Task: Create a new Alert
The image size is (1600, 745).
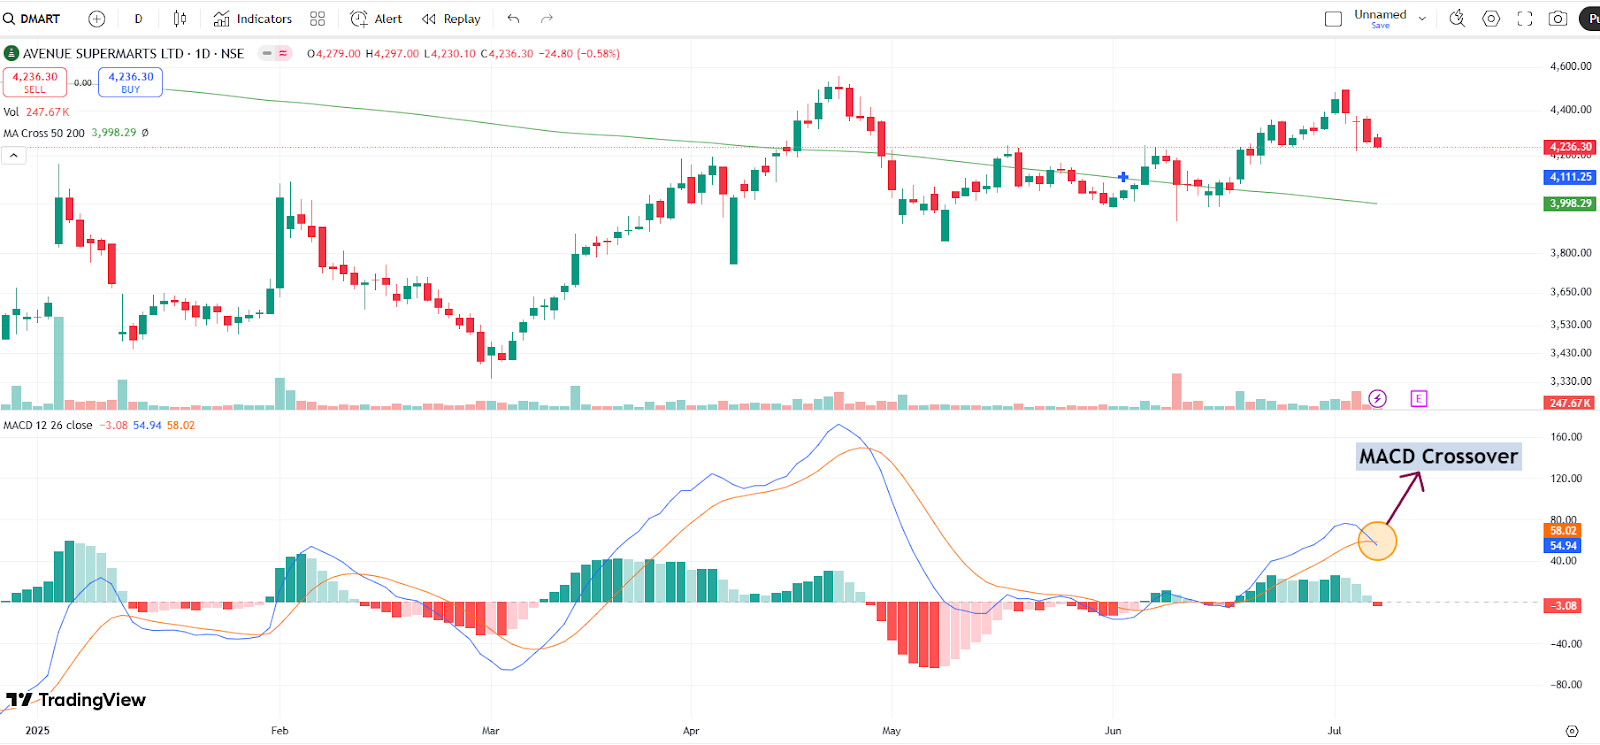Action: click(x=376, y=19)
